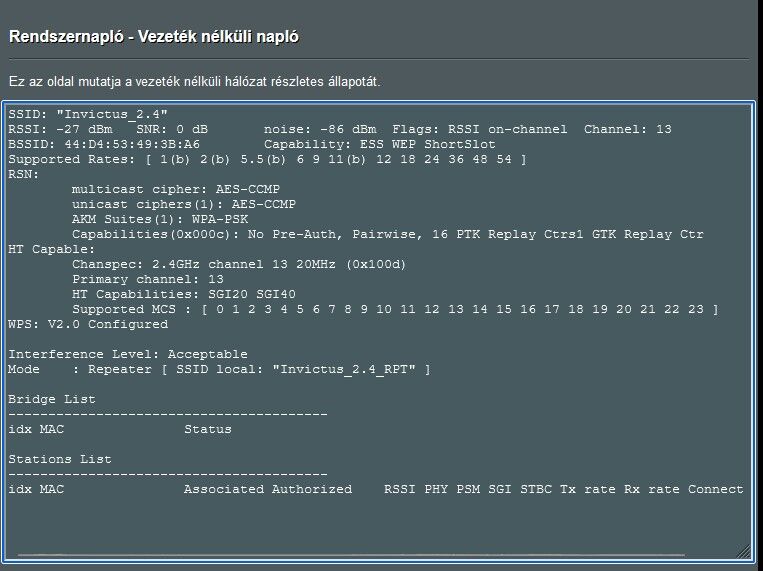Click the Associated Authorized column header
Viewport: 763px width, 571px height.
268,489
